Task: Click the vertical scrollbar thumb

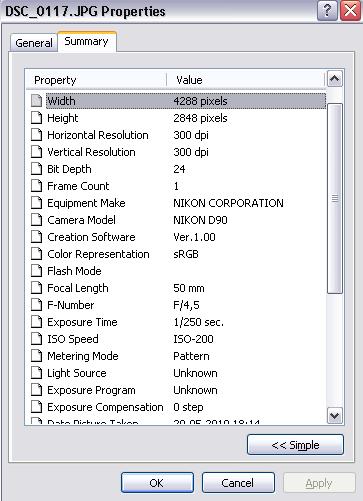Action: [335, 199]
